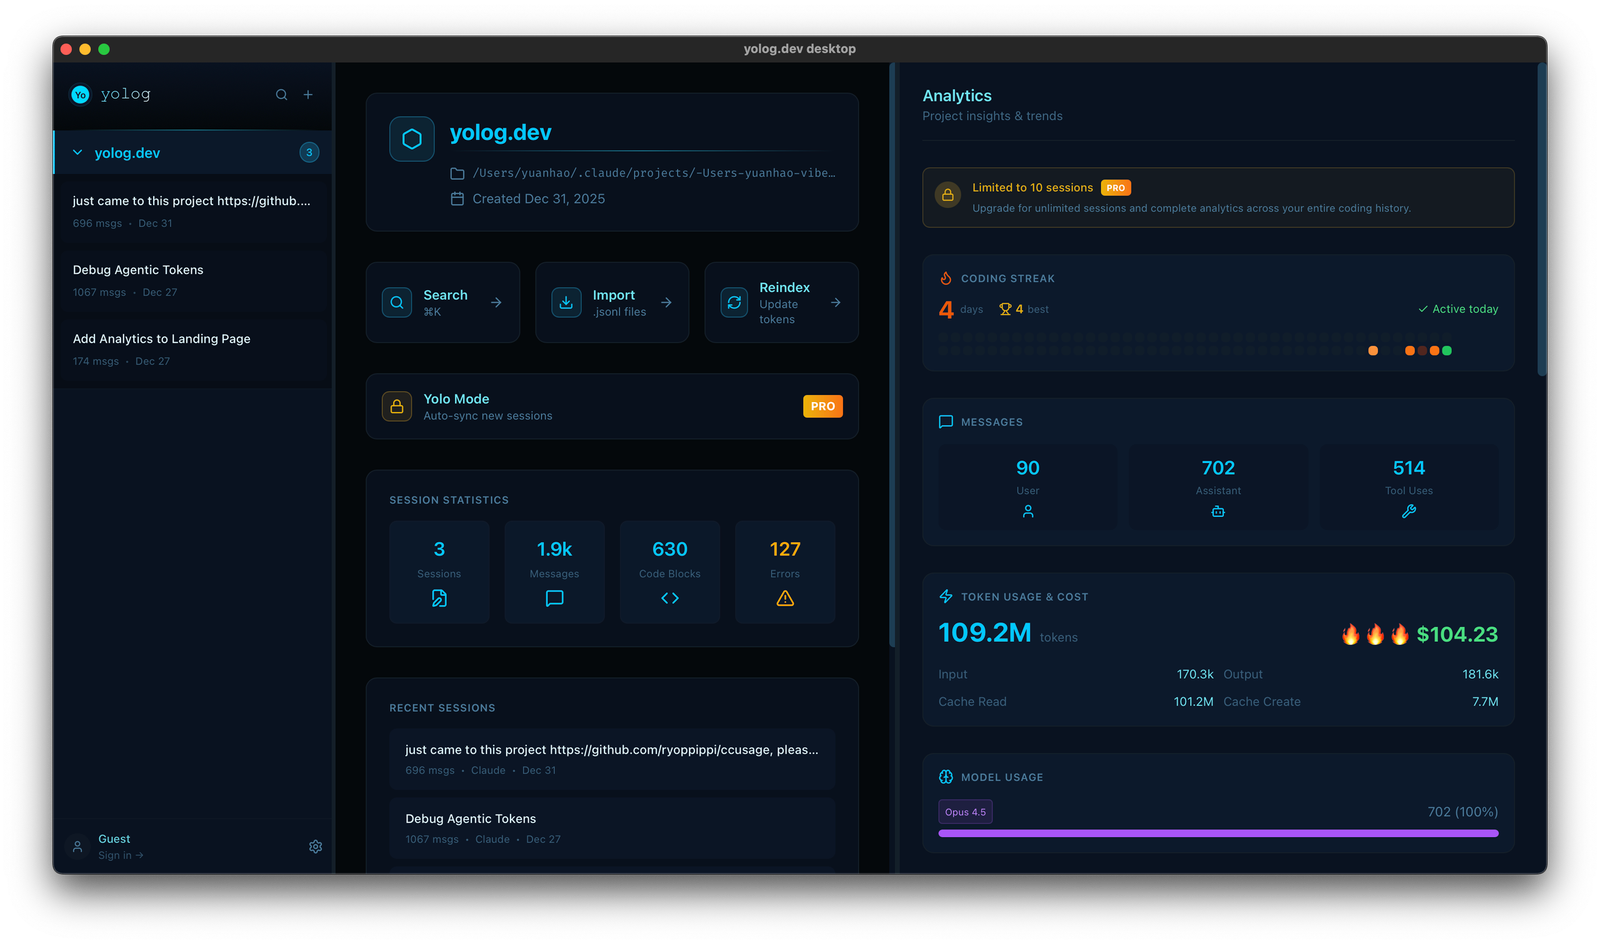This screenshot has height=944, width=1600.
Task: Reindex to update tokens
Action: pos(781,302)
